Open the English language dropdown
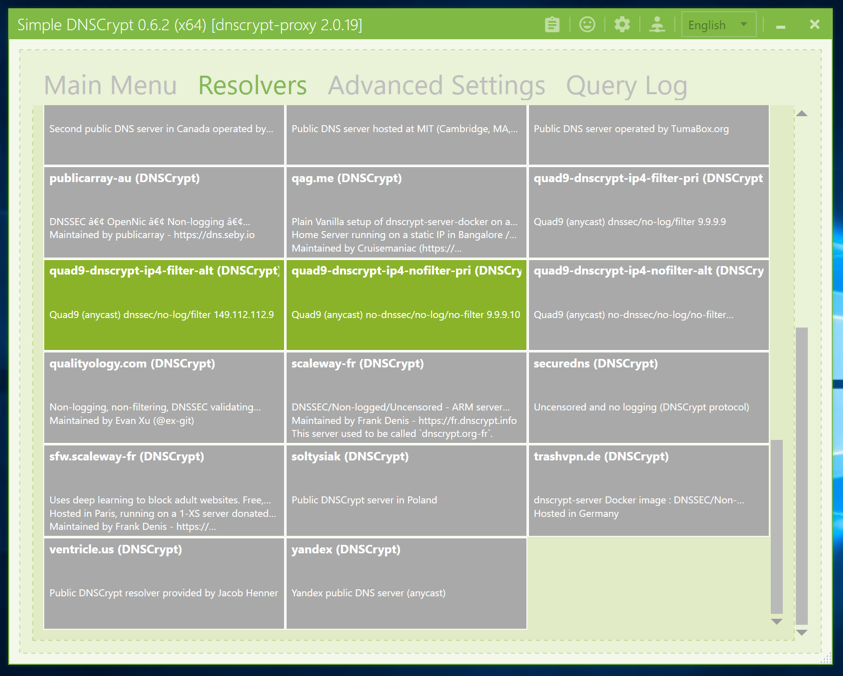 click(x=718, y=25)
